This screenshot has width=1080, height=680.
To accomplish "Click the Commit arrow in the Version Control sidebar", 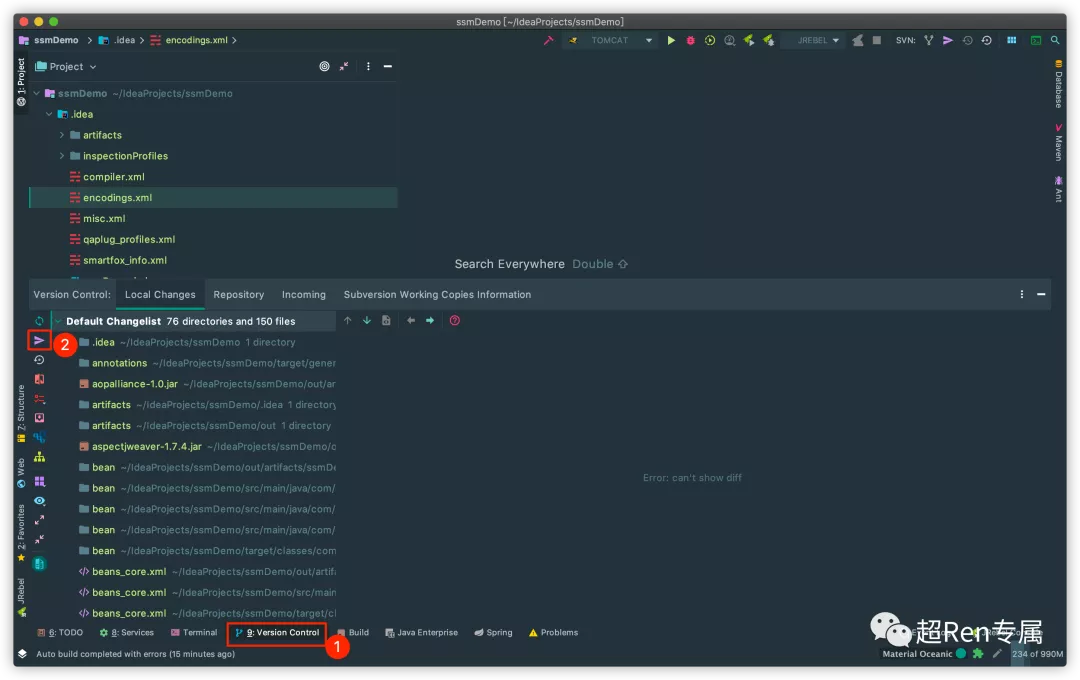I will (x=39, y=340).
